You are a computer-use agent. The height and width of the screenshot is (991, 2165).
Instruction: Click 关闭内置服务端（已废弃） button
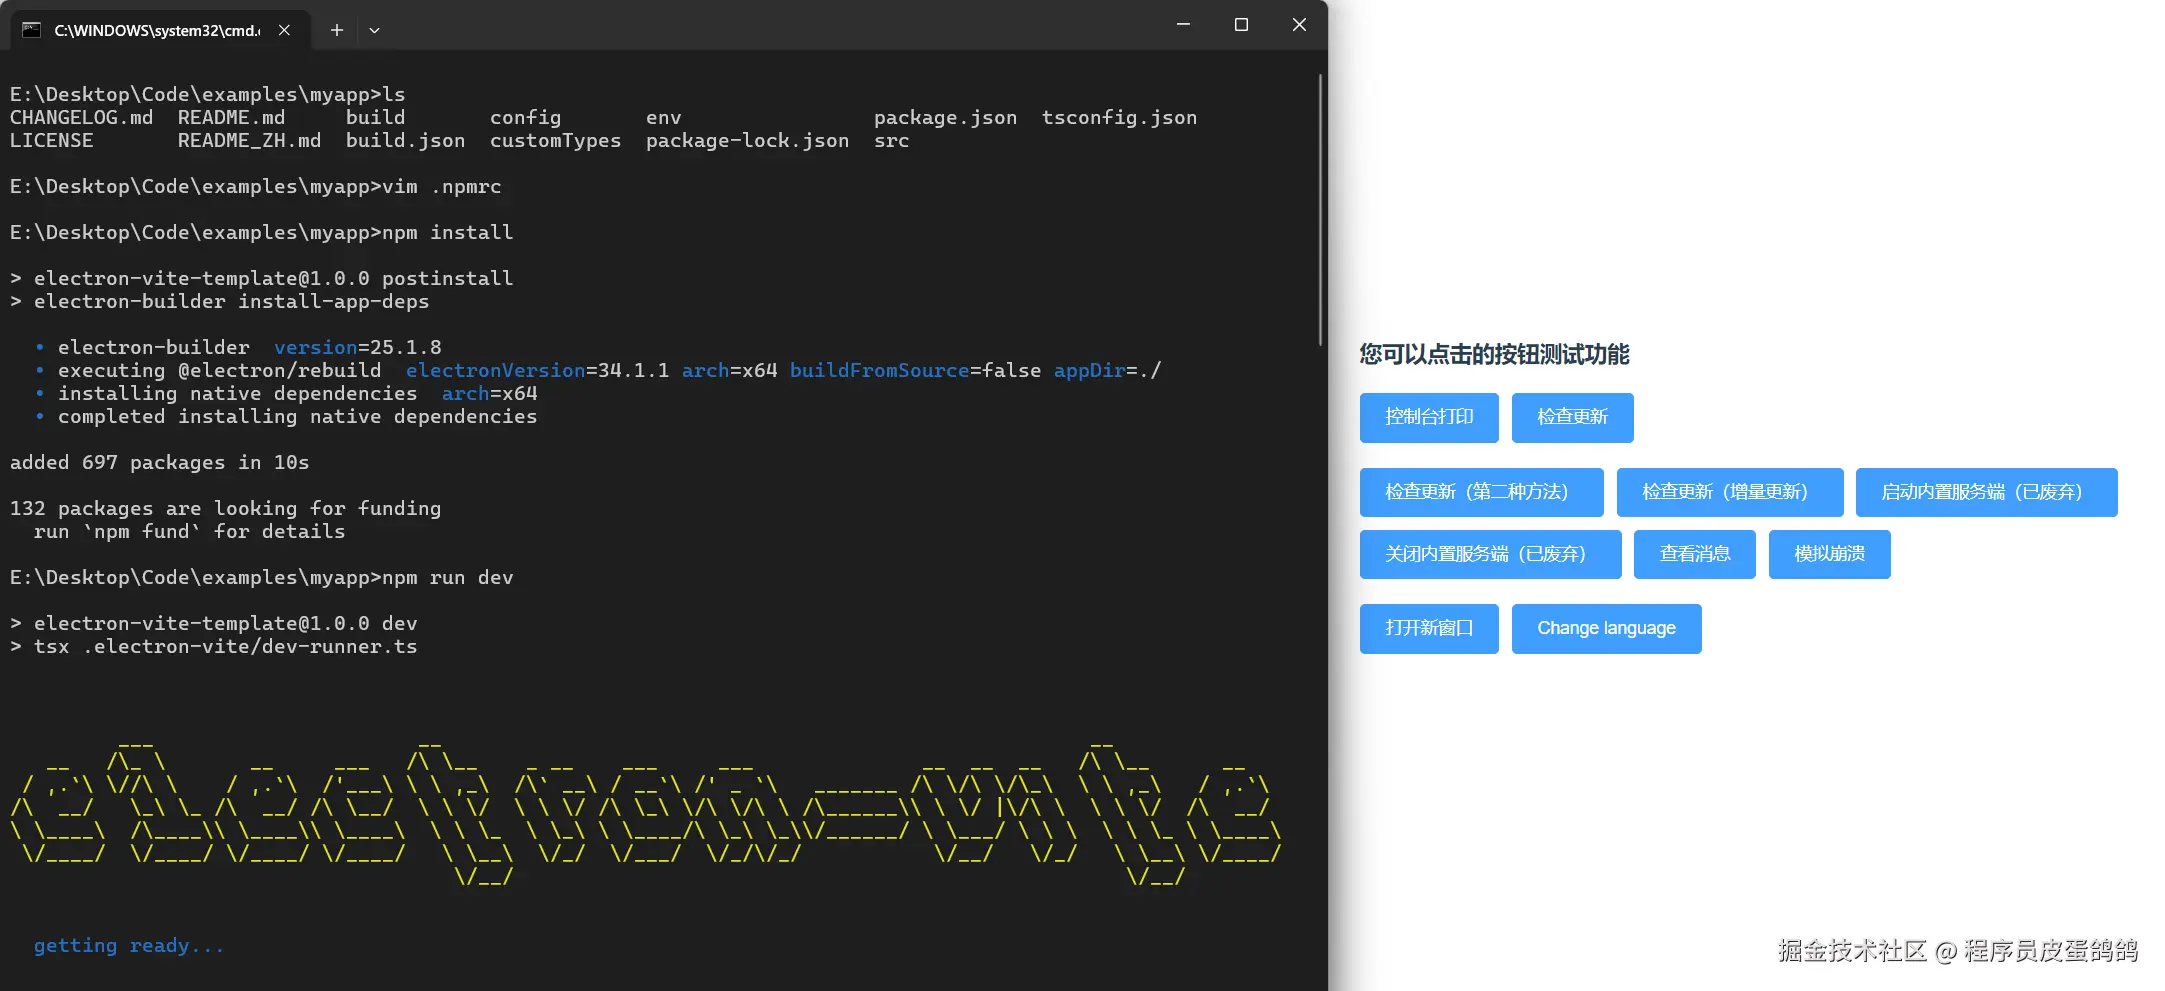point(1490,554)
